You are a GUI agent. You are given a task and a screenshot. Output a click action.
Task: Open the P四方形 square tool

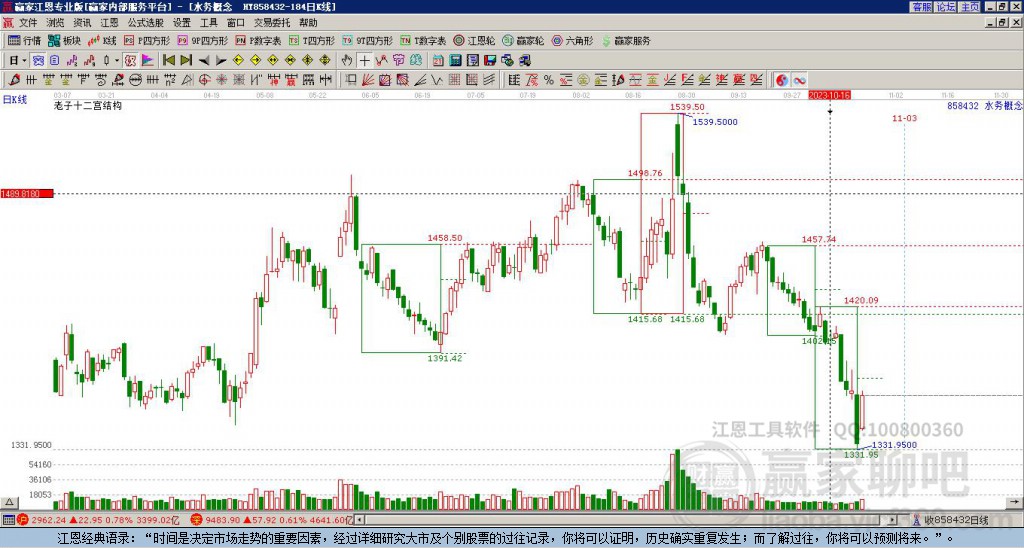tap(147, 40)
